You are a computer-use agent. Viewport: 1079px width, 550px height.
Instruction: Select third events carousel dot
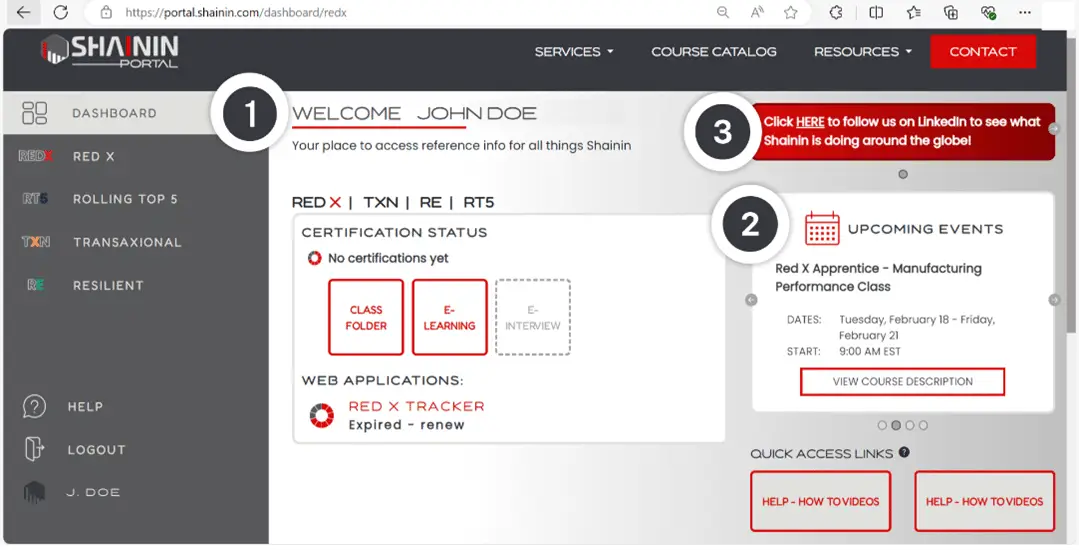pyautogui.click(x=910, y=425)
